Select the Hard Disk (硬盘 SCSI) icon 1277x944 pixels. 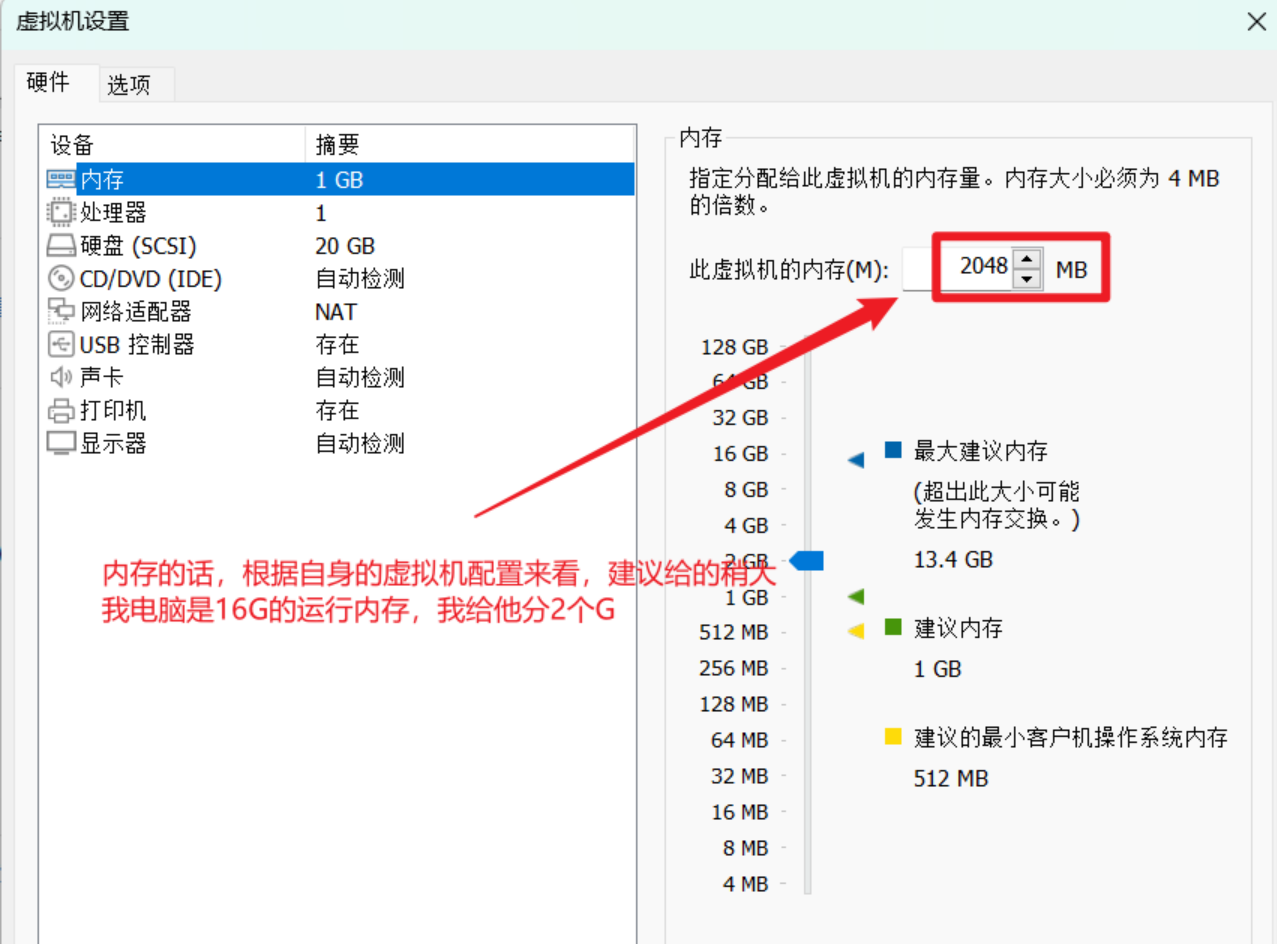(x=61, y=246)
